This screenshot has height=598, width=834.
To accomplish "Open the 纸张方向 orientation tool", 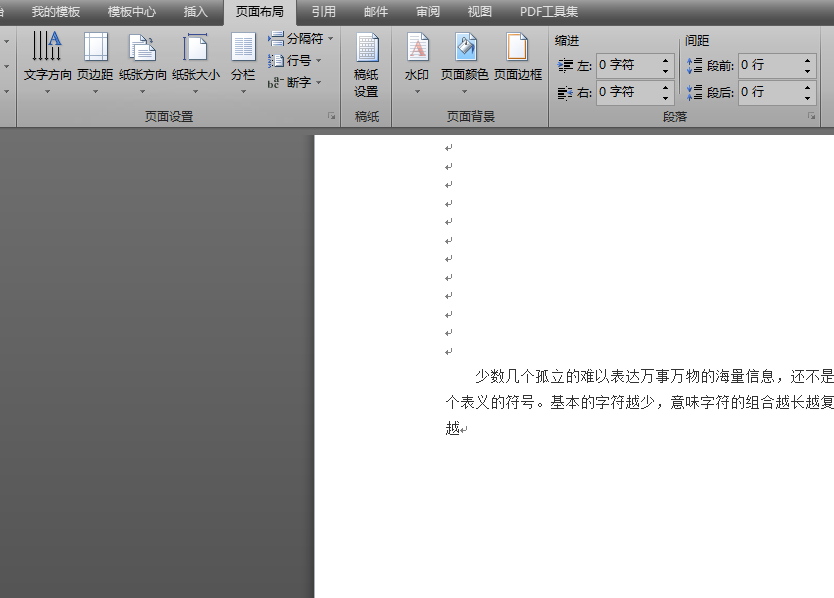I will pos(143,63).
